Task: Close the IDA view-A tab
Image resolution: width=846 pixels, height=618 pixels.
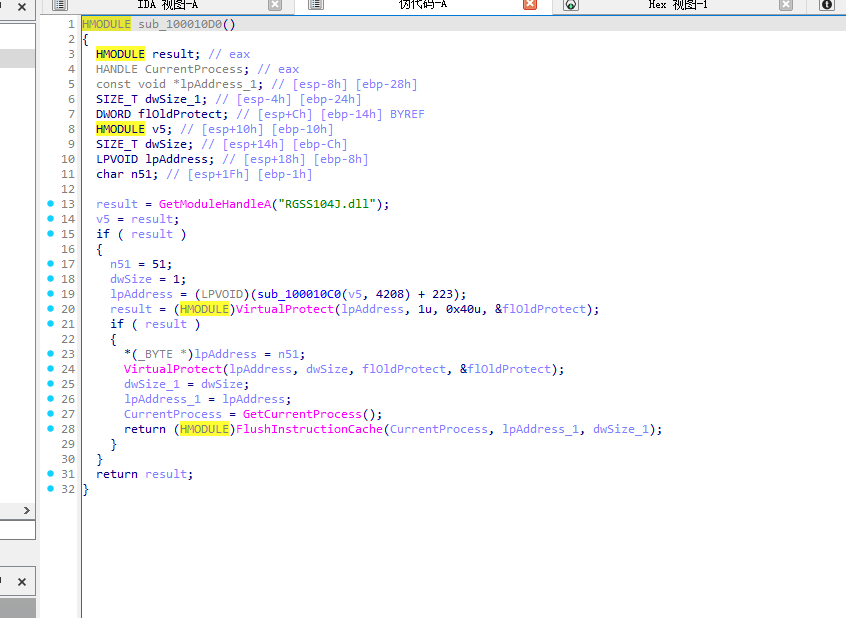Action: (x=275, y=5)
